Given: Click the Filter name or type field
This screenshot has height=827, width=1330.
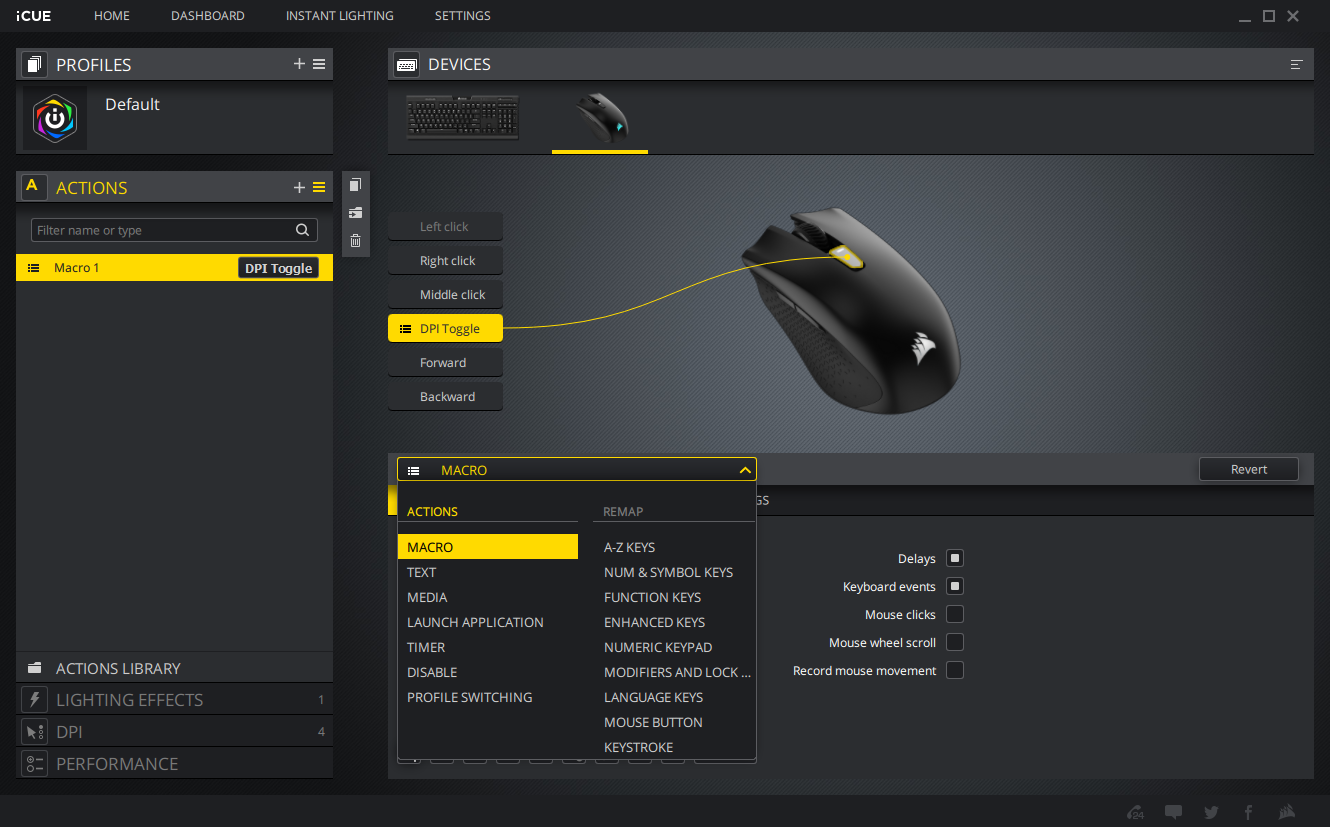Looking at the screenshot, I should click(x=174, y=230).
